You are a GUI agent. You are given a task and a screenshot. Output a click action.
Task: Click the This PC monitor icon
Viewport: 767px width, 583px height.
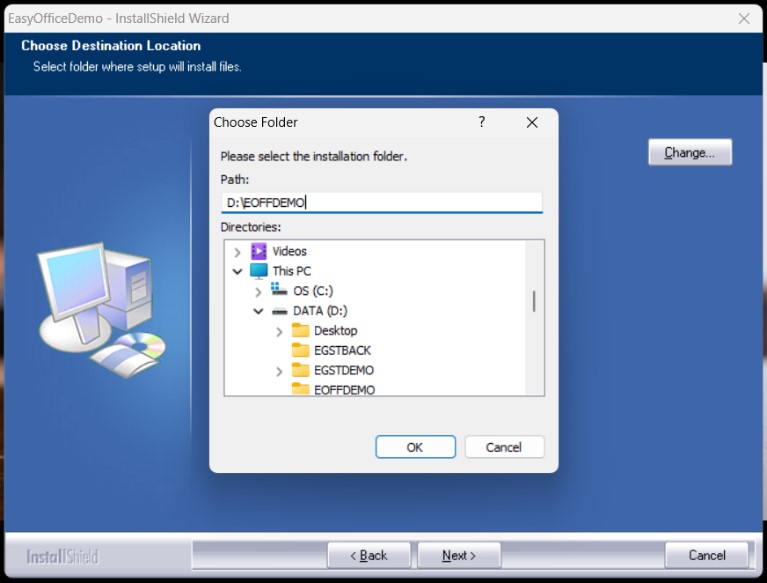pos(259,271)
